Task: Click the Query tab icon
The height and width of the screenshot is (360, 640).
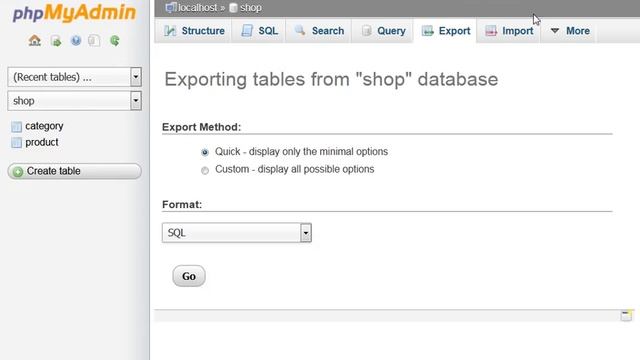Action: click(x=367, y=31)
